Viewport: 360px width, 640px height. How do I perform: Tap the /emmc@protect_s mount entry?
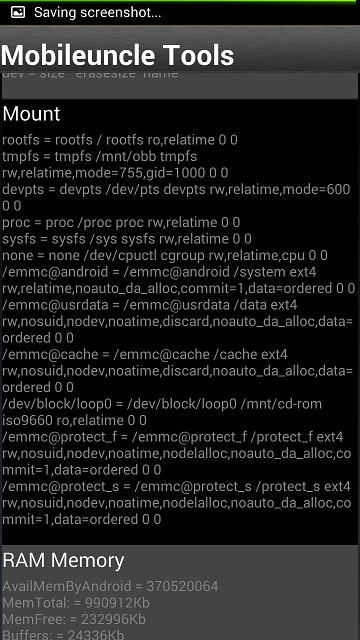pyautogui.click(x=177, y=502)
